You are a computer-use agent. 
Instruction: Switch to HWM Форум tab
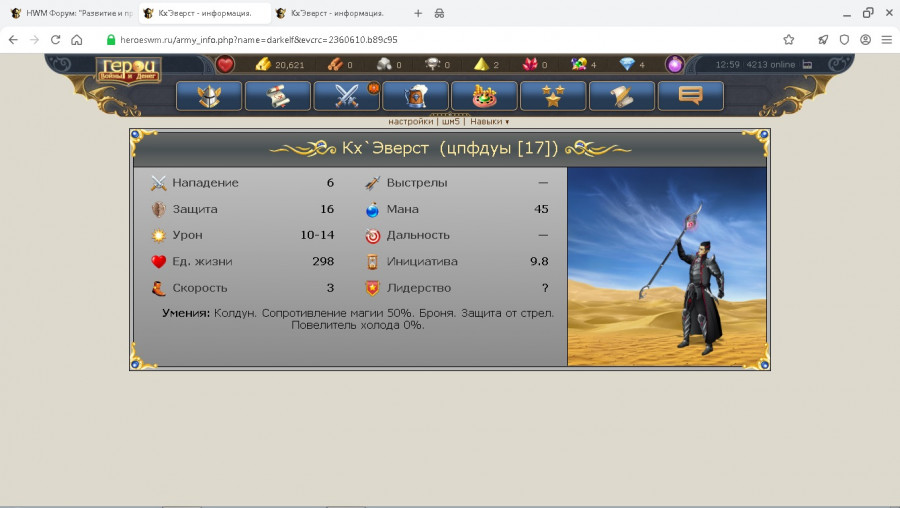72,13
